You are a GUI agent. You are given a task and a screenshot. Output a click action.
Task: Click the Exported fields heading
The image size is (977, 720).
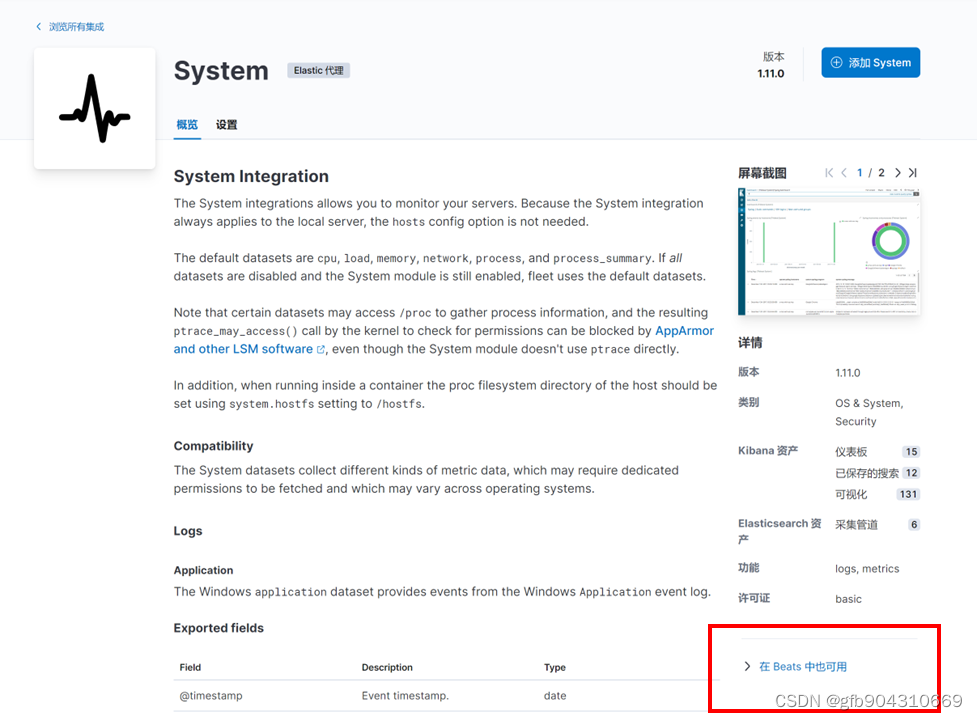tap(218, 628)
